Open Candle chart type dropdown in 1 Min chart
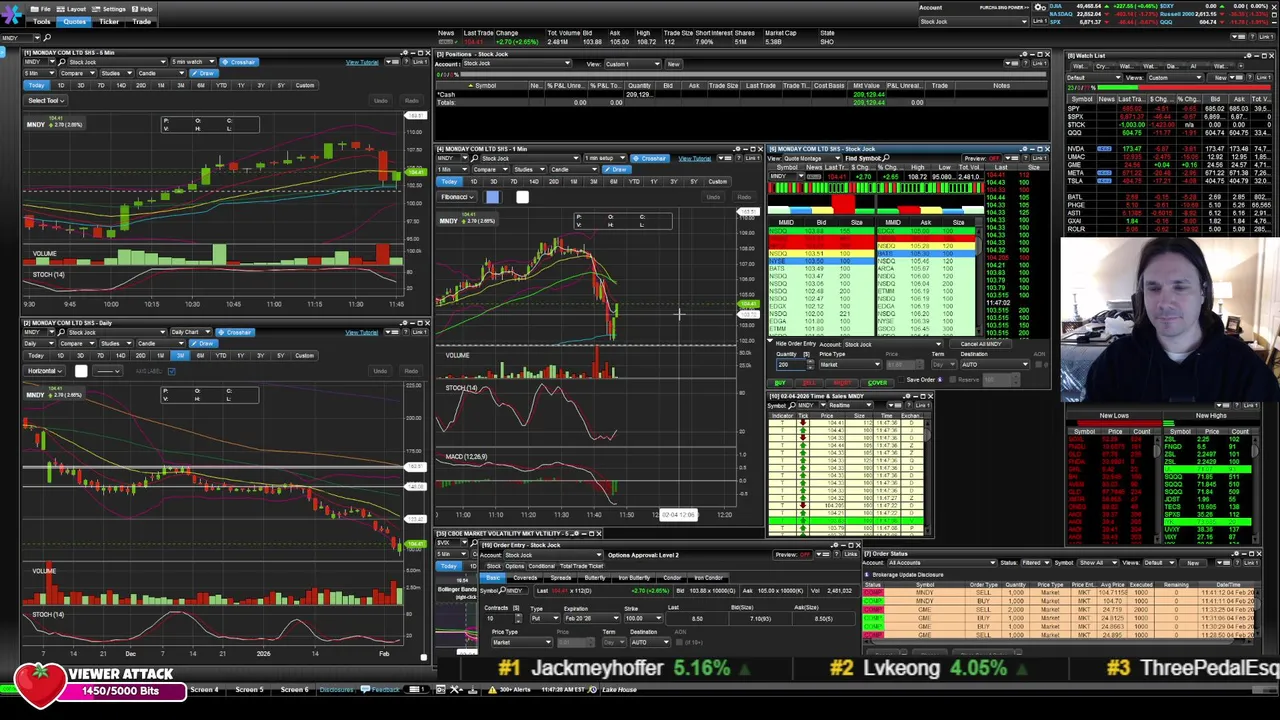 pyautogui.click(x=572, y=169)
